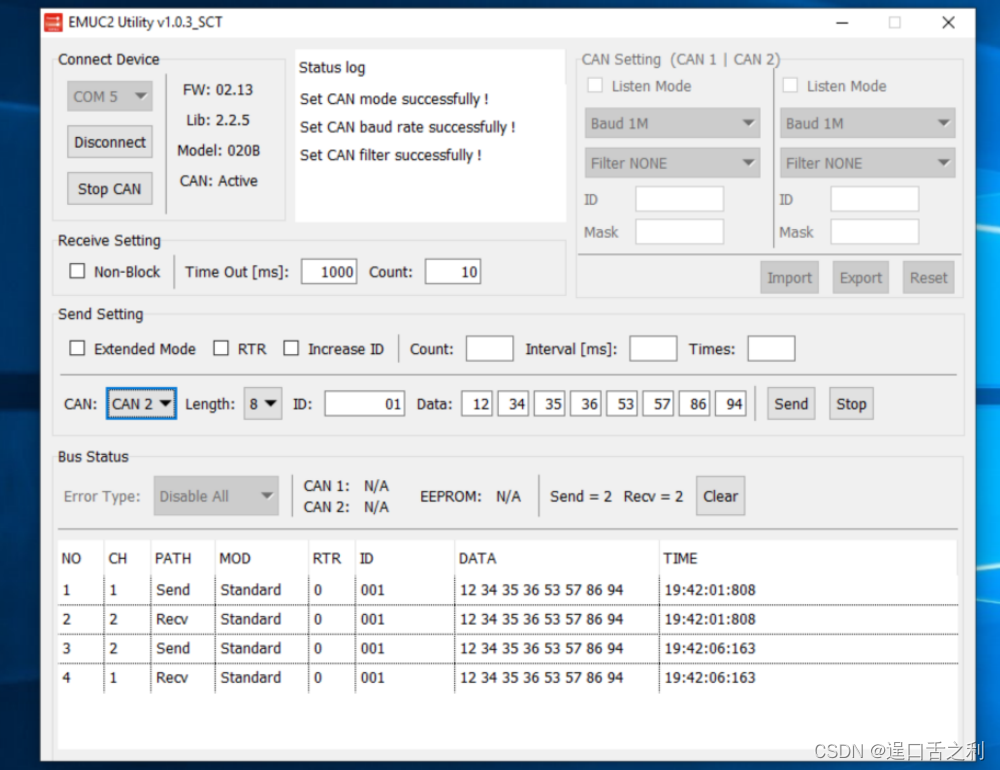Open the Length 8 dropdown
This screenshot has height=770, width=1000.
[x=263, y=404]
